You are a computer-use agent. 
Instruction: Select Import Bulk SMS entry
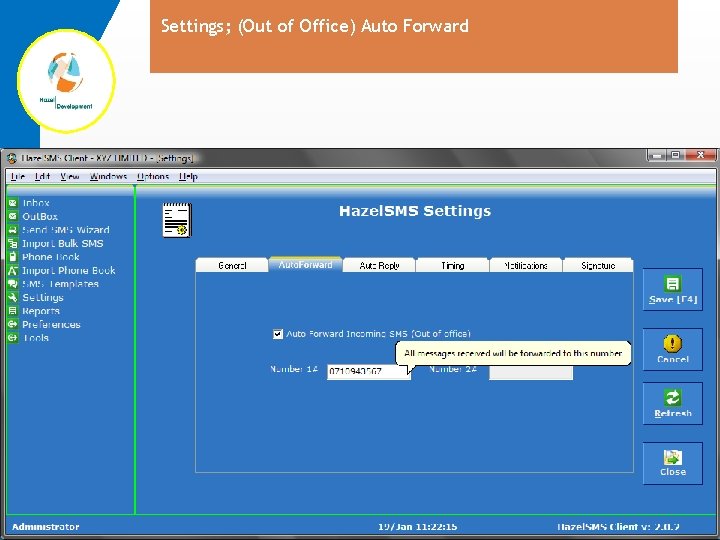click(x=62, y=243)
